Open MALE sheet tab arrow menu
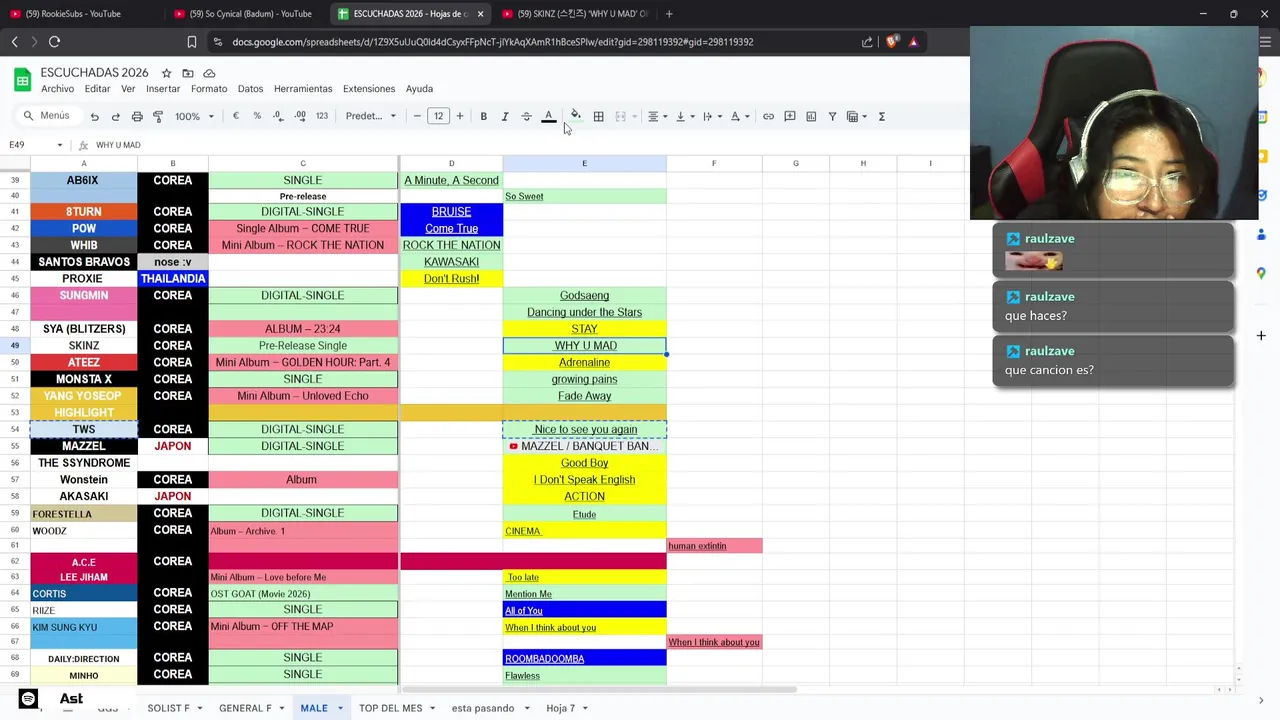Screen dimensions: 1280x720 pyautogui.click(x=341, y=708)
